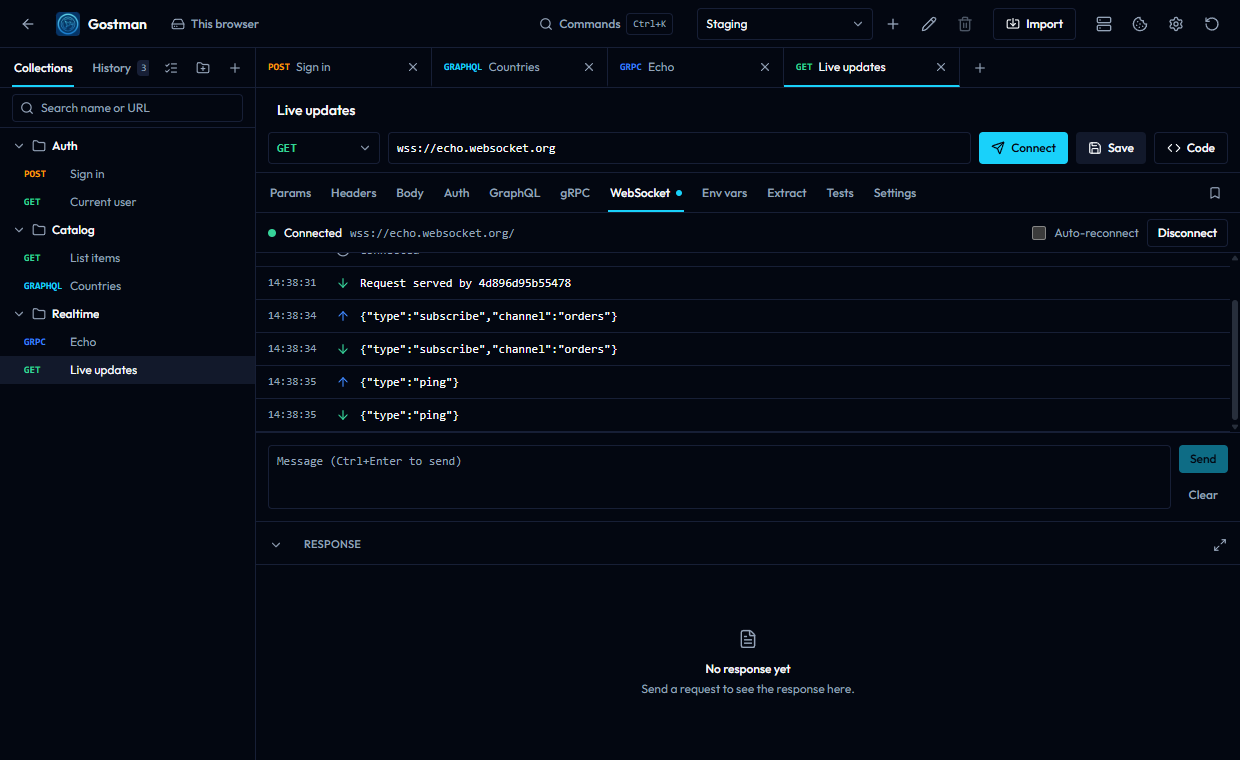Click the Connect button
Screen dimensions: 1240x760
tap(1023, 148)
